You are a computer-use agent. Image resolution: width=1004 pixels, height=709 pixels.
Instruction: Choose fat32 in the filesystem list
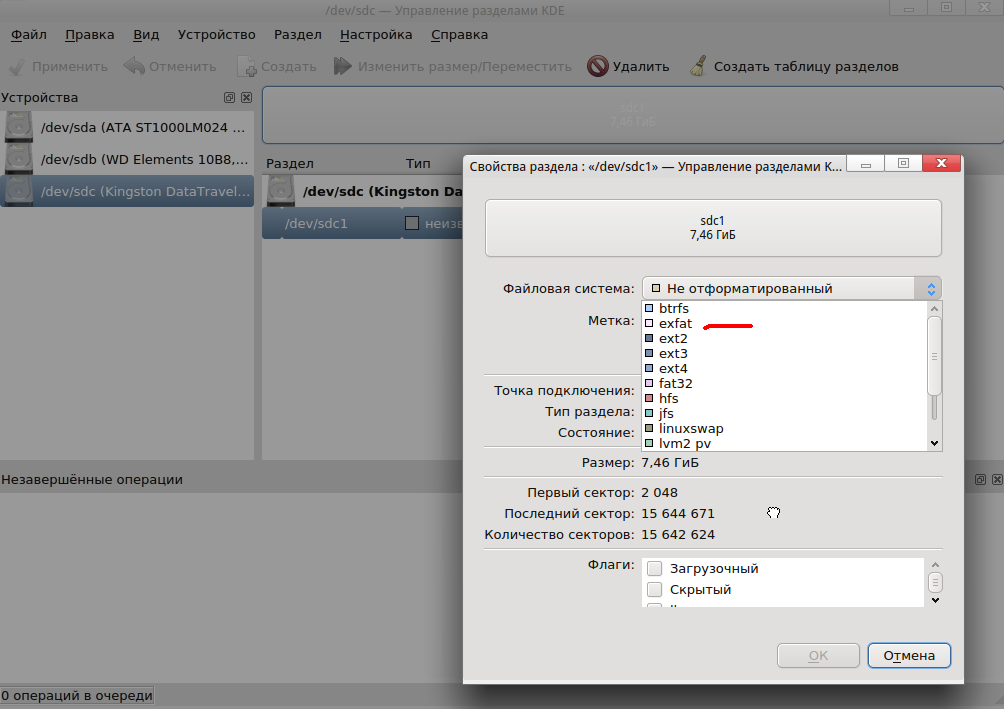coord(784,383)
